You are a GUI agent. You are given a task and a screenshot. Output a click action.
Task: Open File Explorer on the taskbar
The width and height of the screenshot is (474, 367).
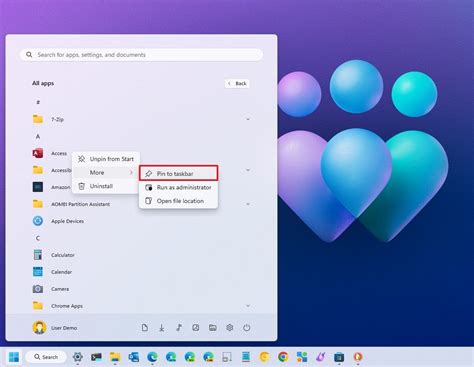(x=115, y=357)
